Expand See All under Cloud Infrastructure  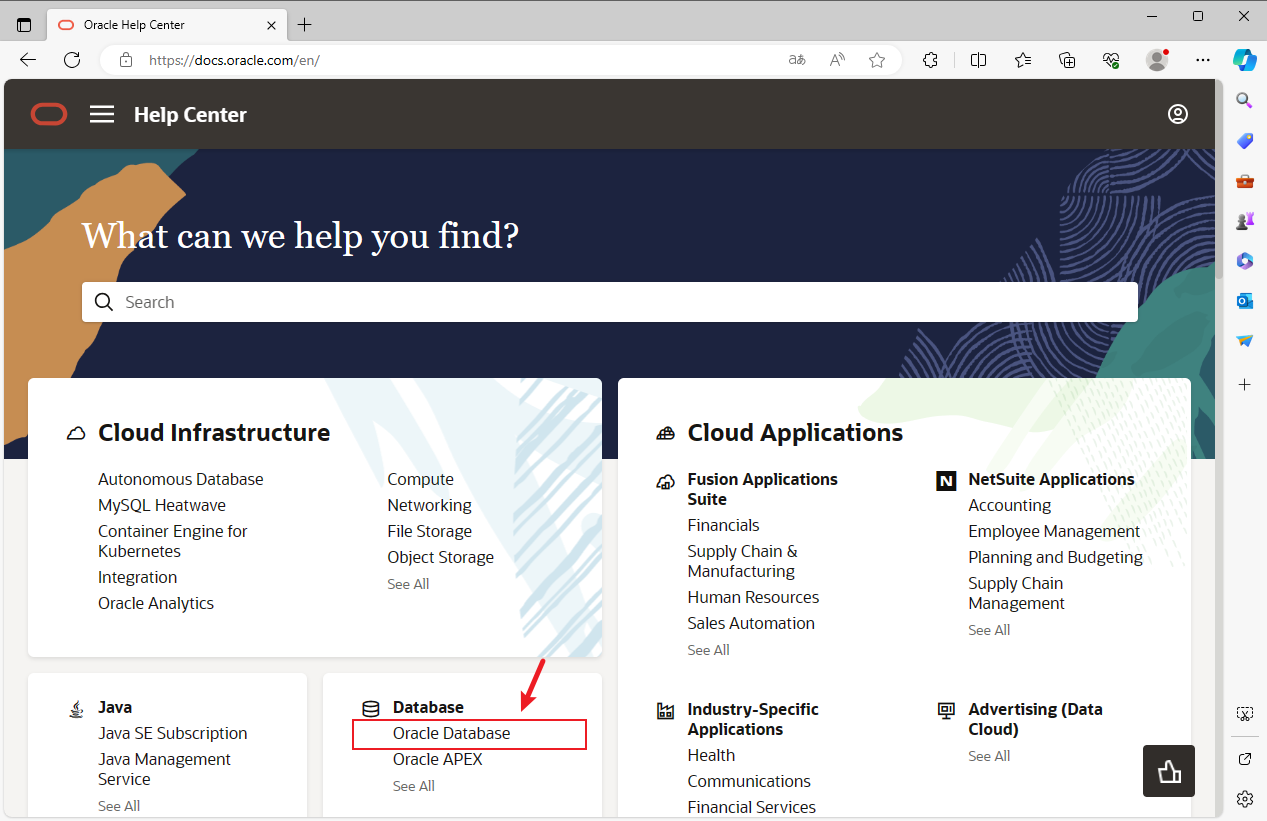408,584
